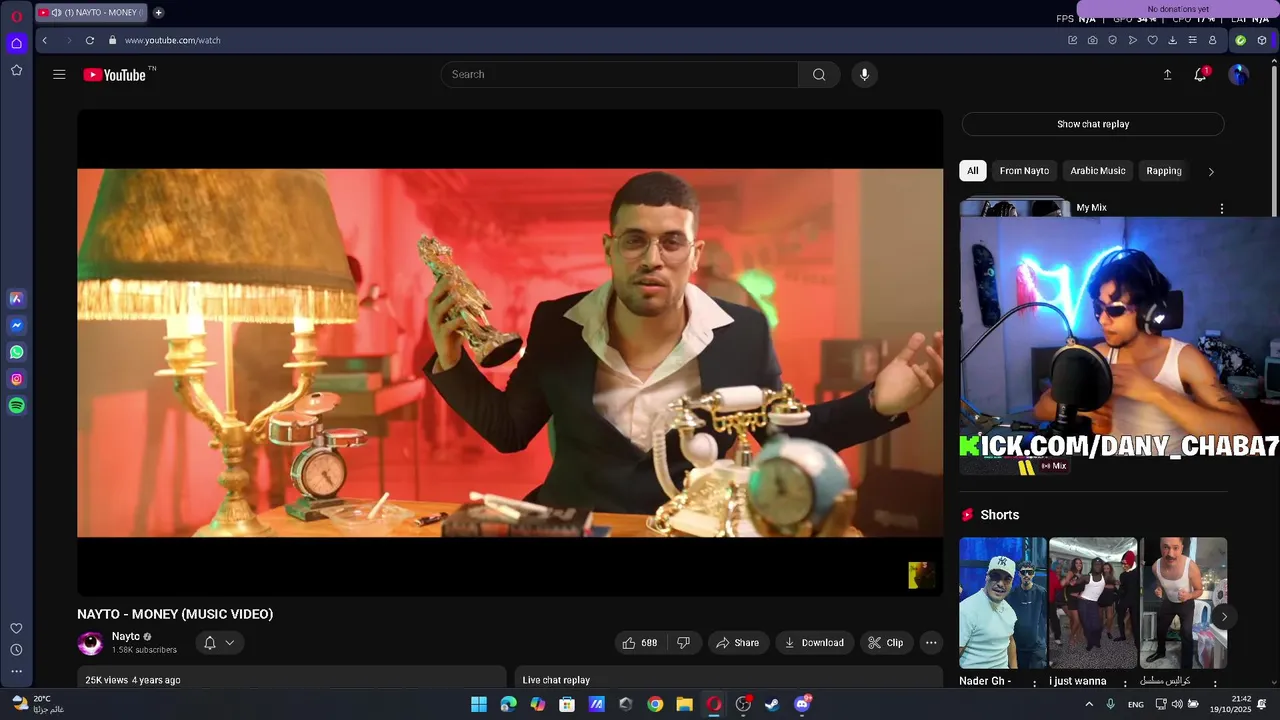
Task: Click the address bar URL
Action: (172, 40)
